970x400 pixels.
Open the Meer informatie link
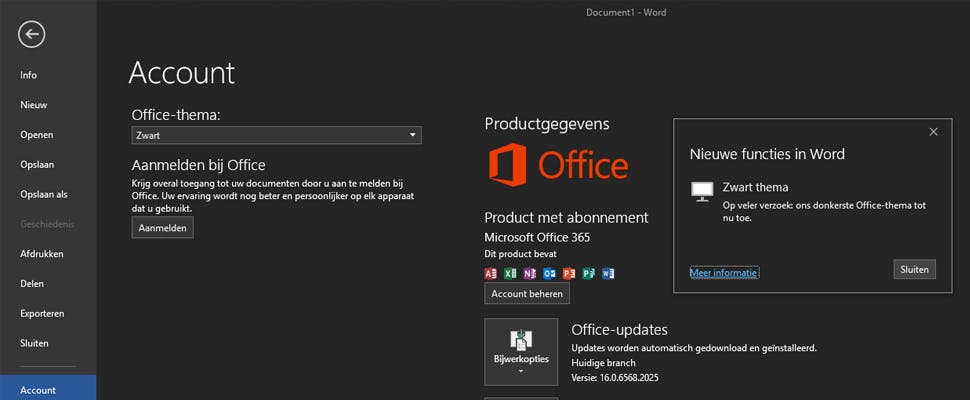click(724, 273)
